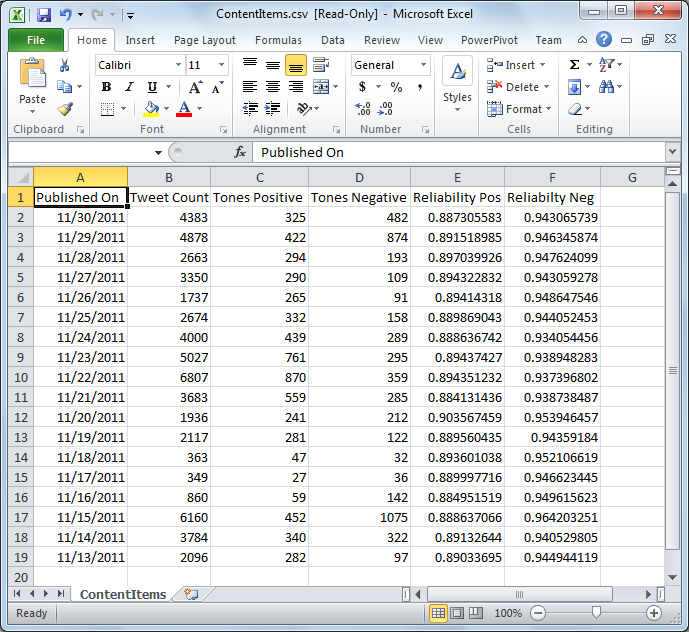Click the AutoSum sigma icon

coord(574,65)
